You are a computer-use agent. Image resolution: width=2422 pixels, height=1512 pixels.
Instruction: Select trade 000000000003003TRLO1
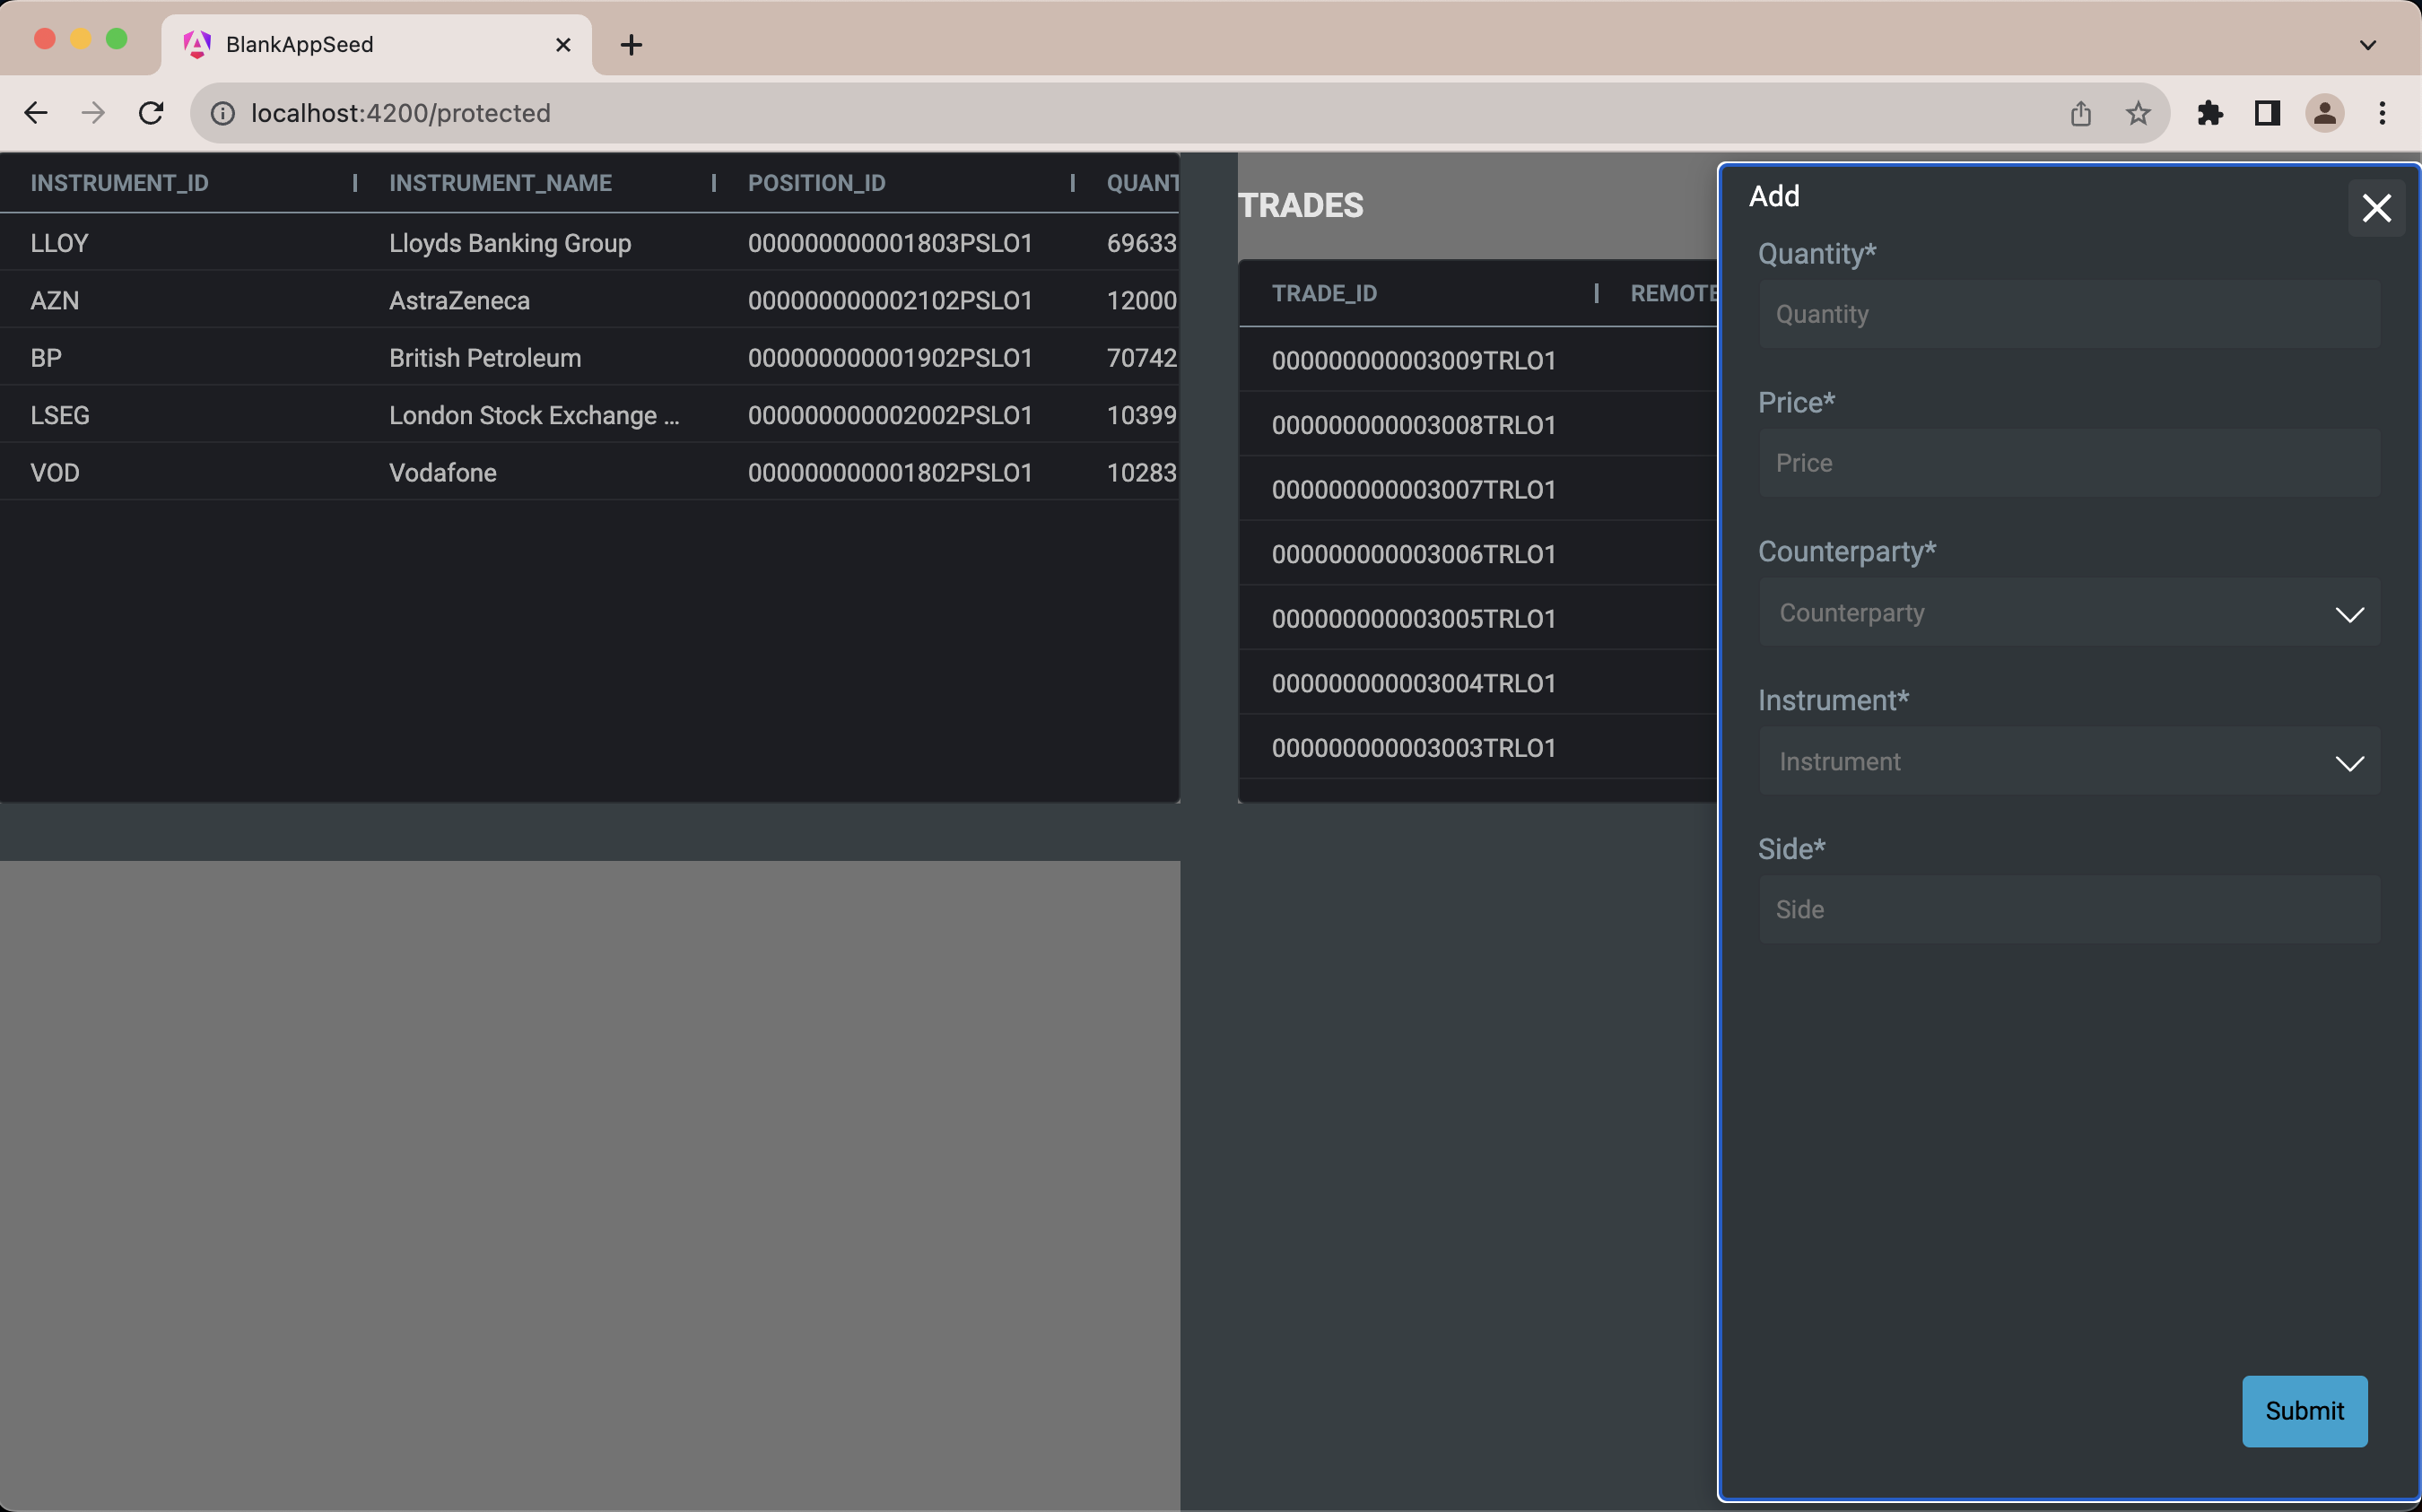click(1414, 747)
